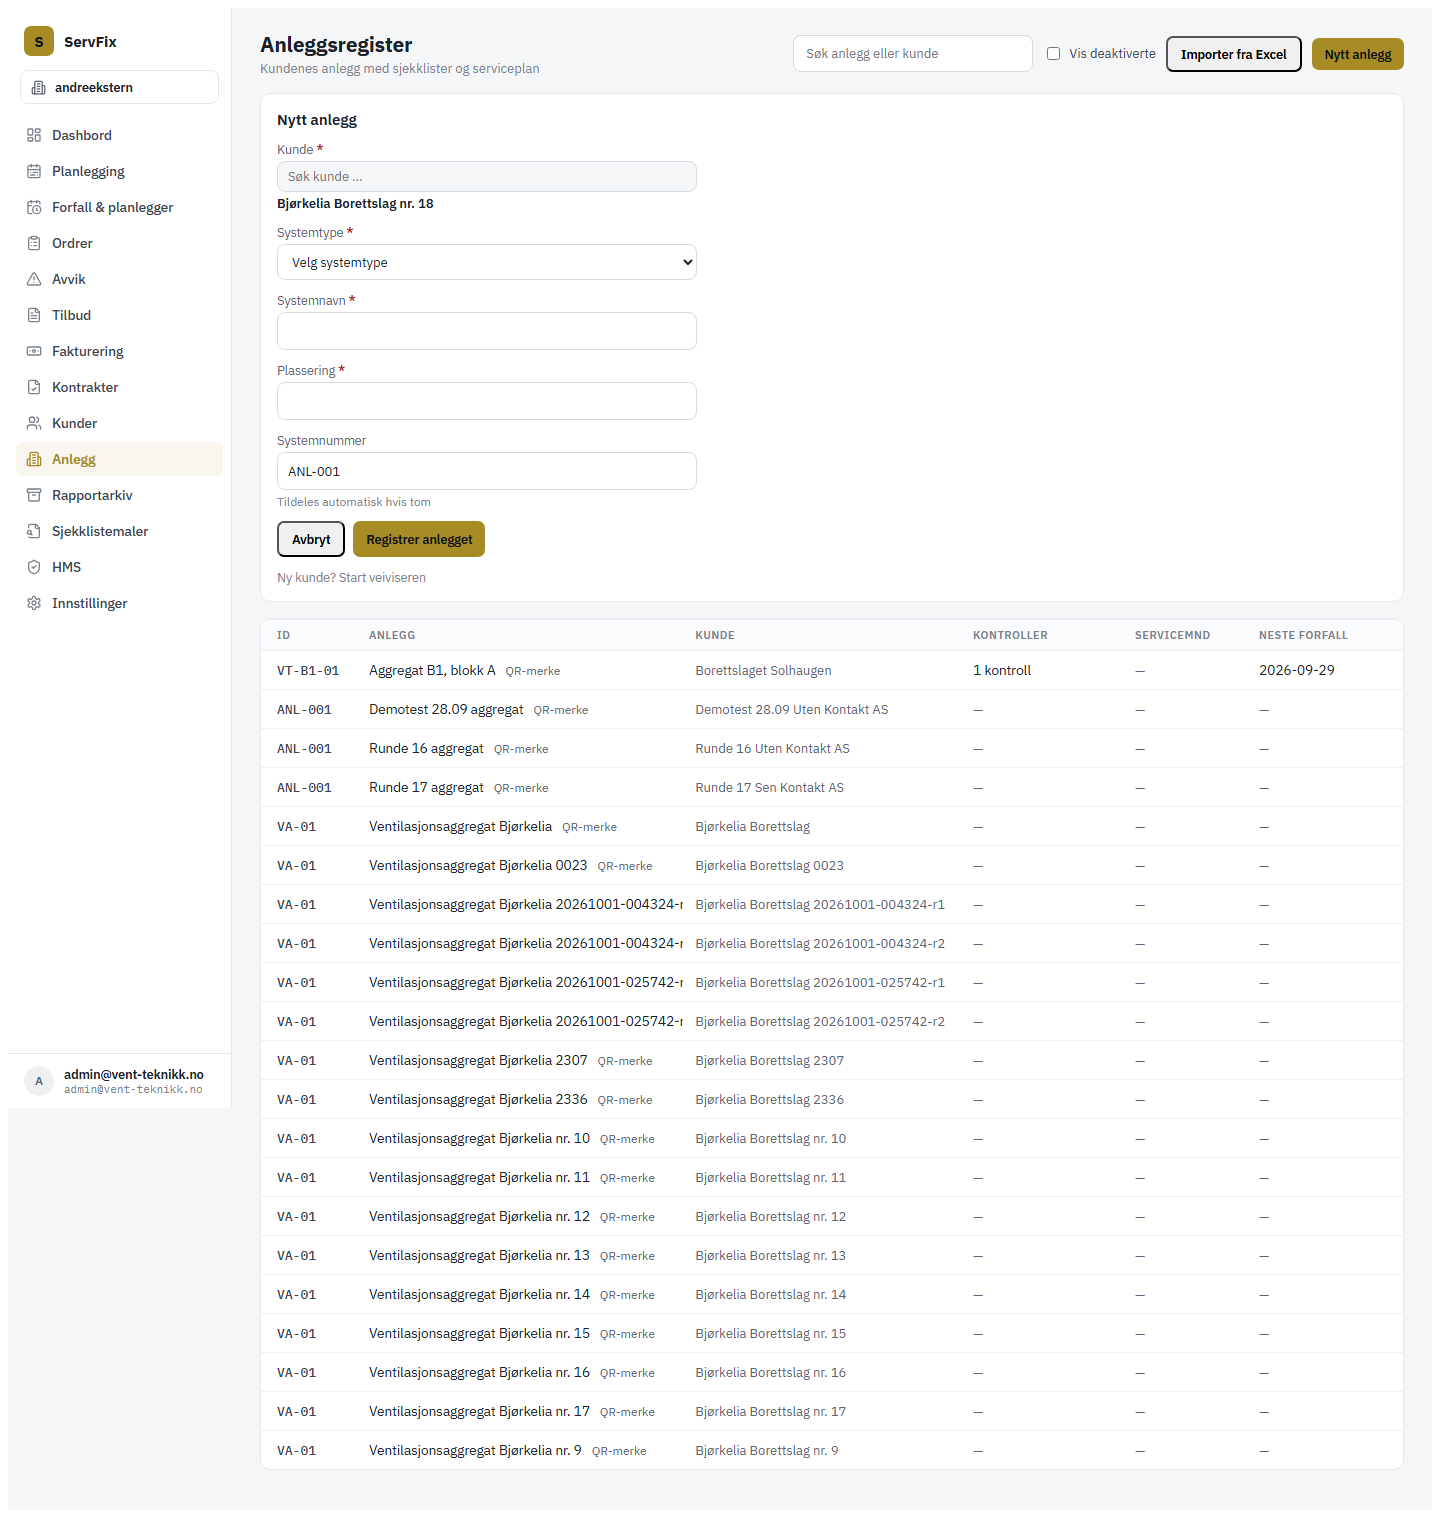Select the Avvik warning triangle icon

[x=34, y=279]
